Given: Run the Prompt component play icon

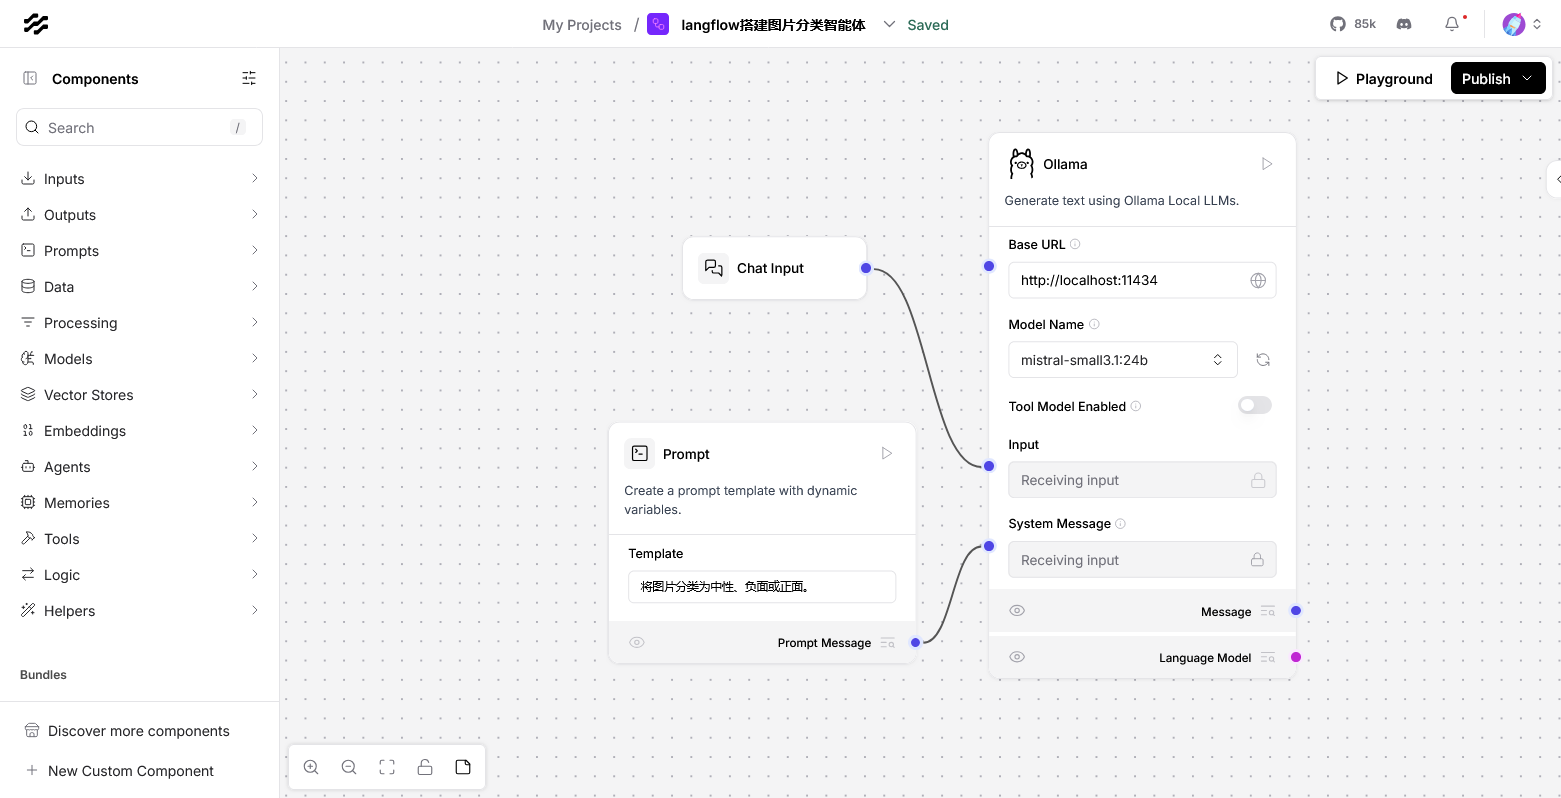Looking at the screenshot, I should pyautogui.click(x=887, y=453).
